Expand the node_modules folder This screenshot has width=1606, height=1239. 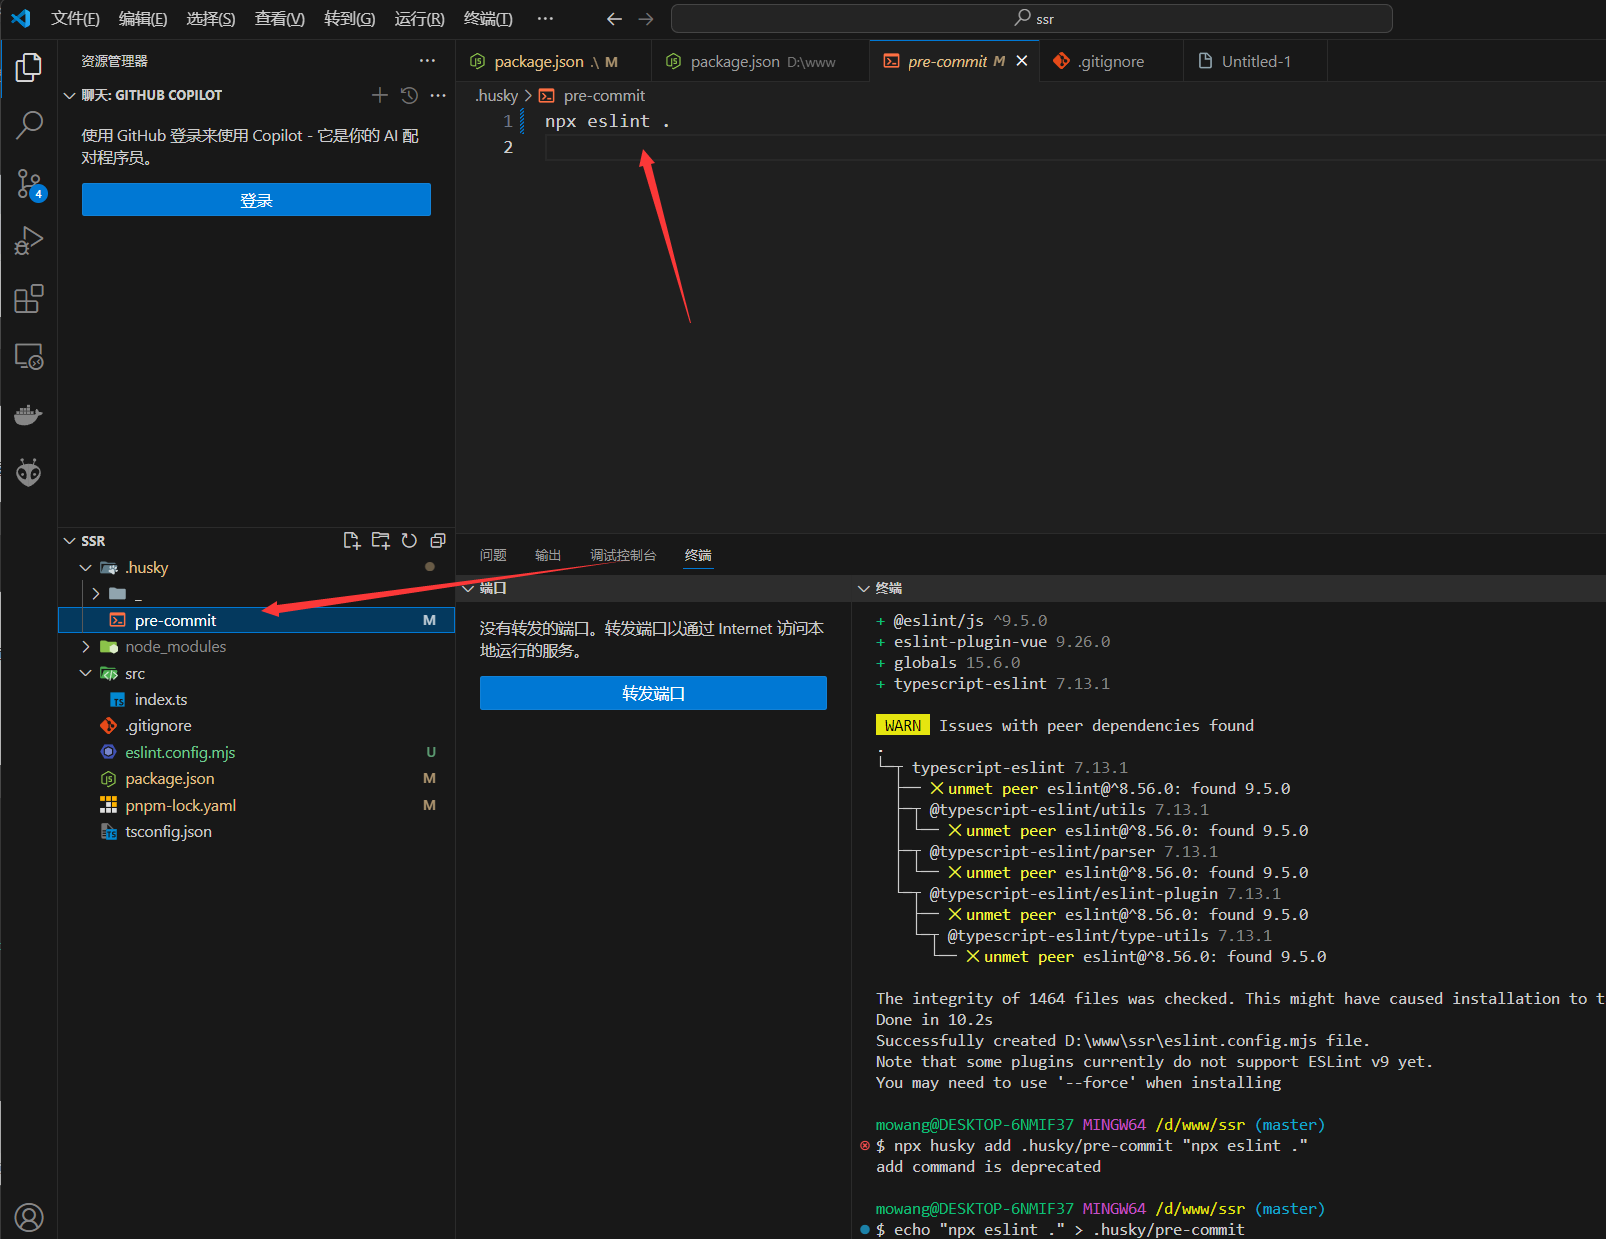tap(86, 647)
